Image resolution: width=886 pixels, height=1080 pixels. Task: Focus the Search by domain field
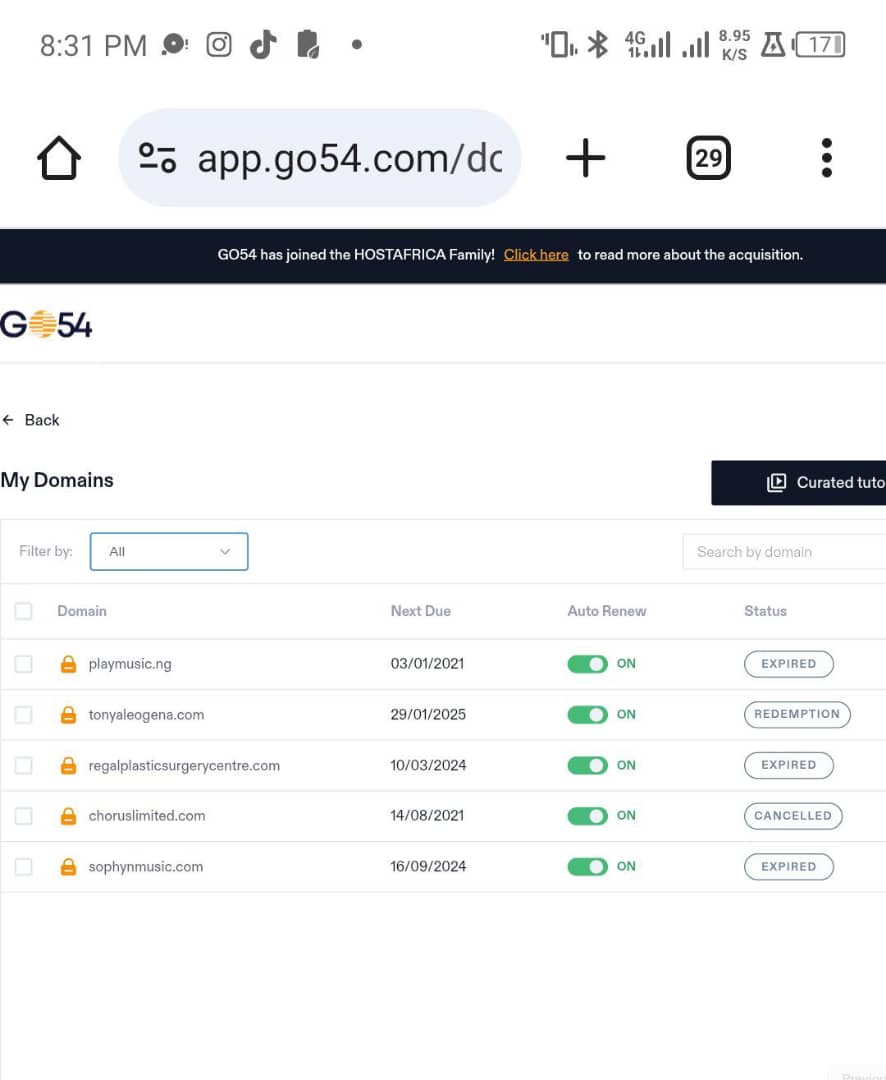point(784,552)
